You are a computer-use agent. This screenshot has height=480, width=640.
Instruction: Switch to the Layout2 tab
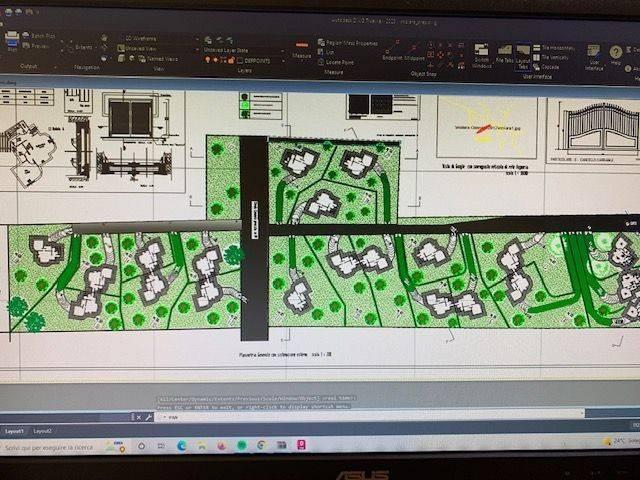[43, 431]
